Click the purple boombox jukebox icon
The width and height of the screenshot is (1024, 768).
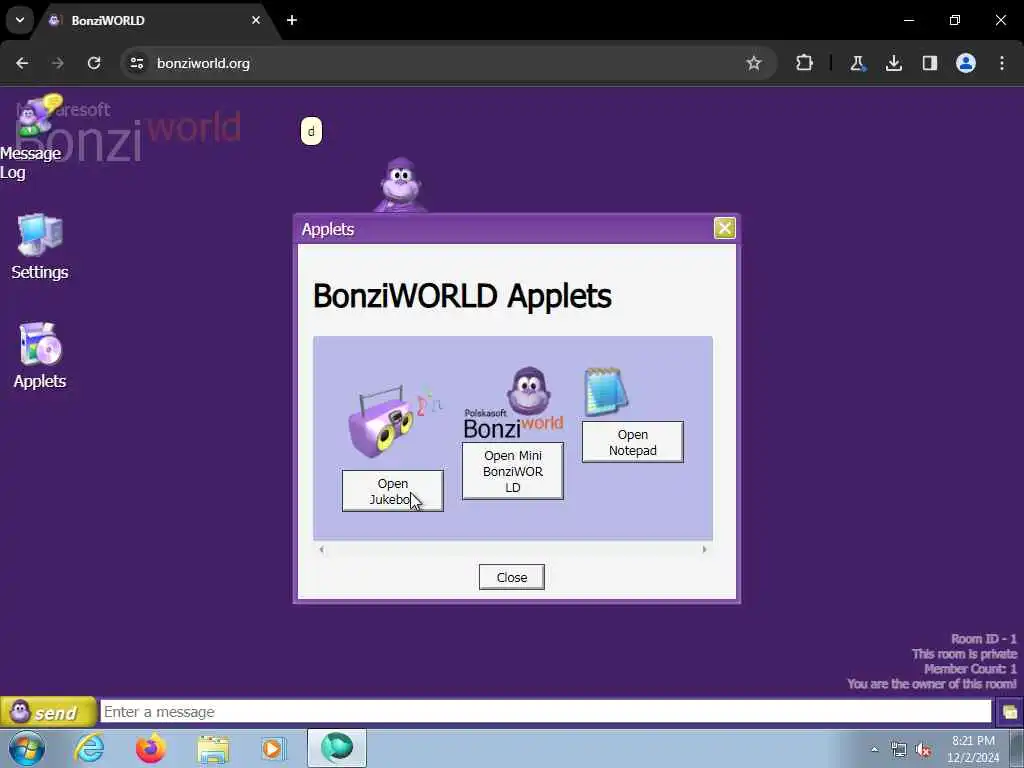coord(394,421)
